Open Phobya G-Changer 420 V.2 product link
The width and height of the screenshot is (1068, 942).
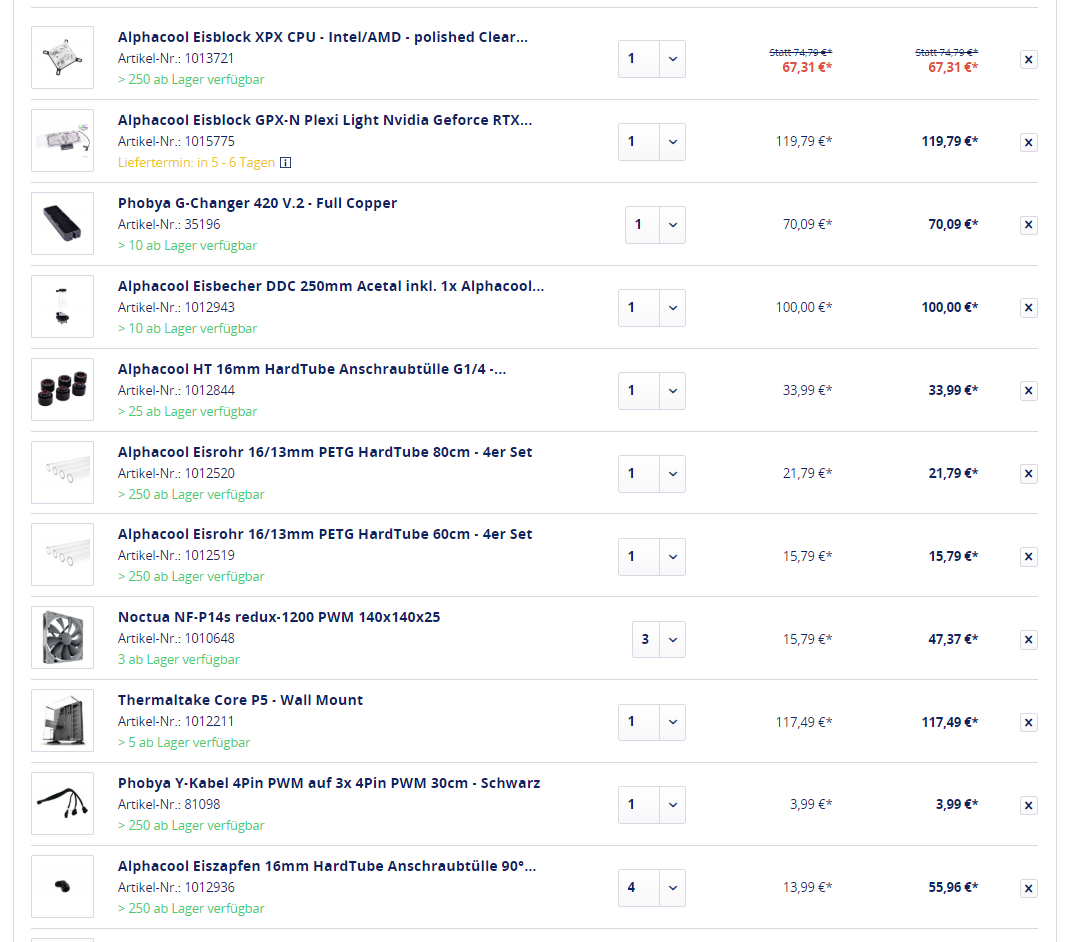click(x=257, y=203)
